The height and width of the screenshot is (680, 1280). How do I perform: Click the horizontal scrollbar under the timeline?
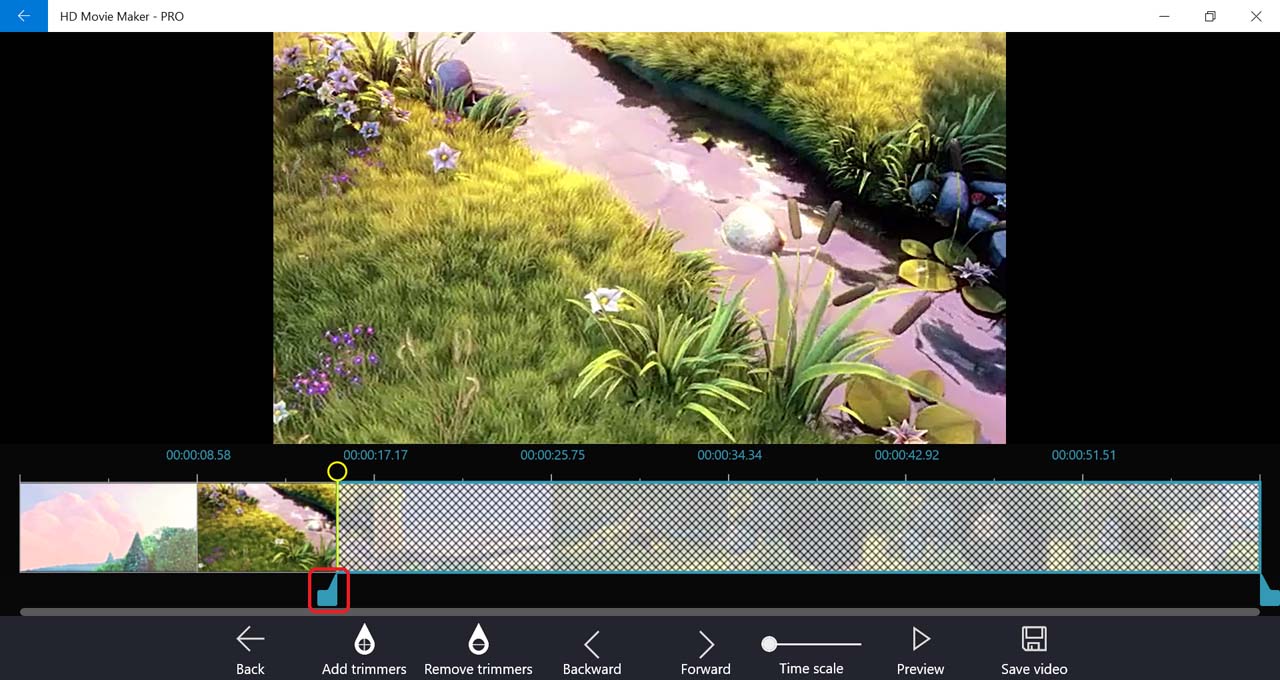[640, 611]
